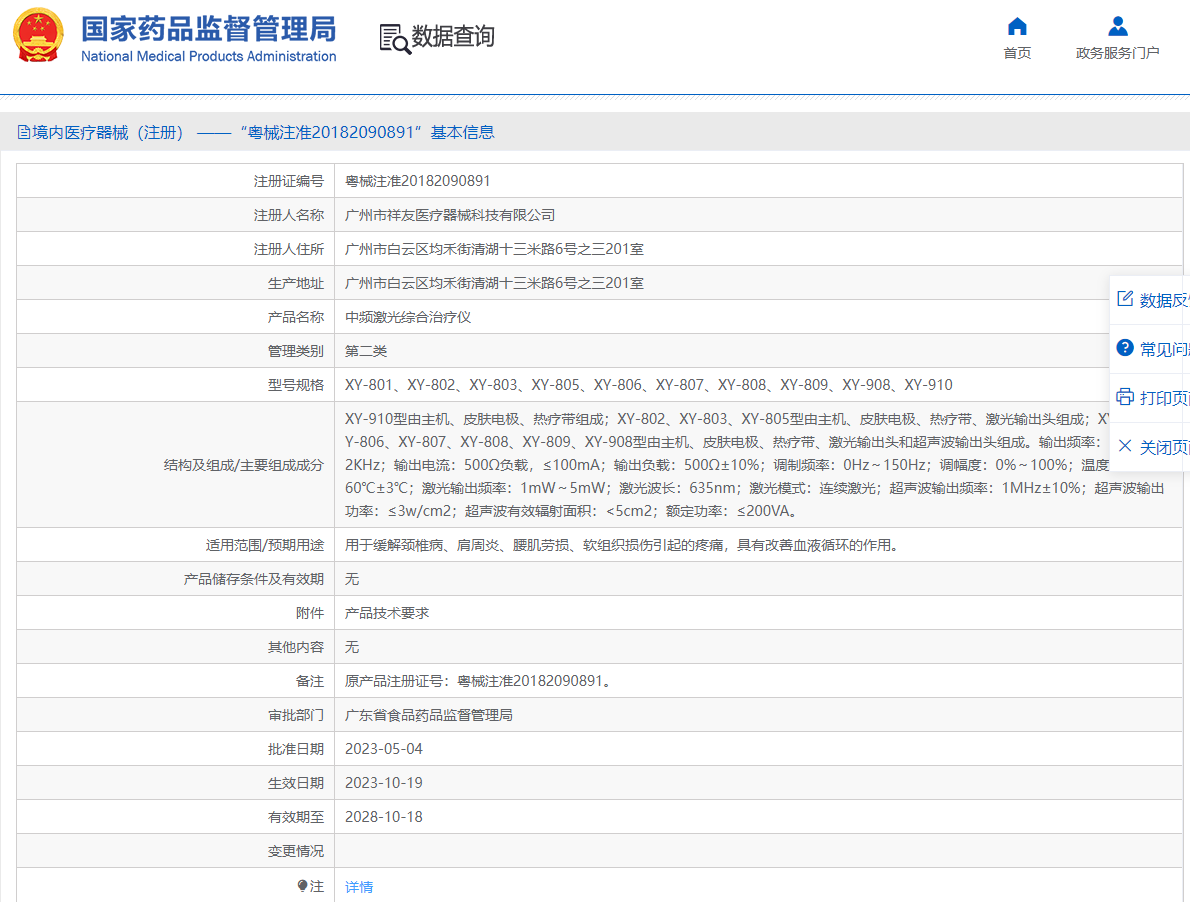Click the 产品储存条件及有效期 label
The image size is (1190, 902).
(x=253, y=580)
